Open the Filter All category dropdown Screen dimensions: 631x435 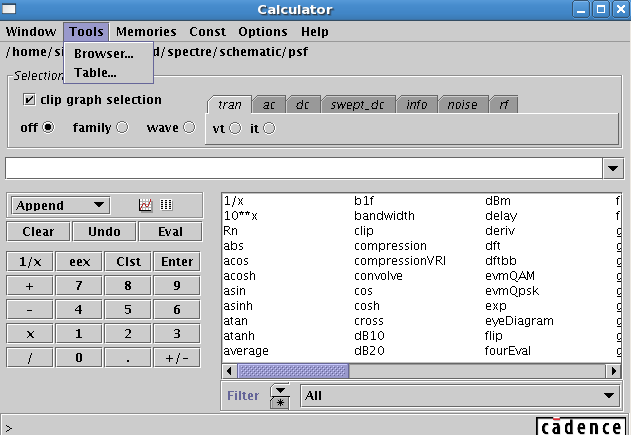pos(460,396)
